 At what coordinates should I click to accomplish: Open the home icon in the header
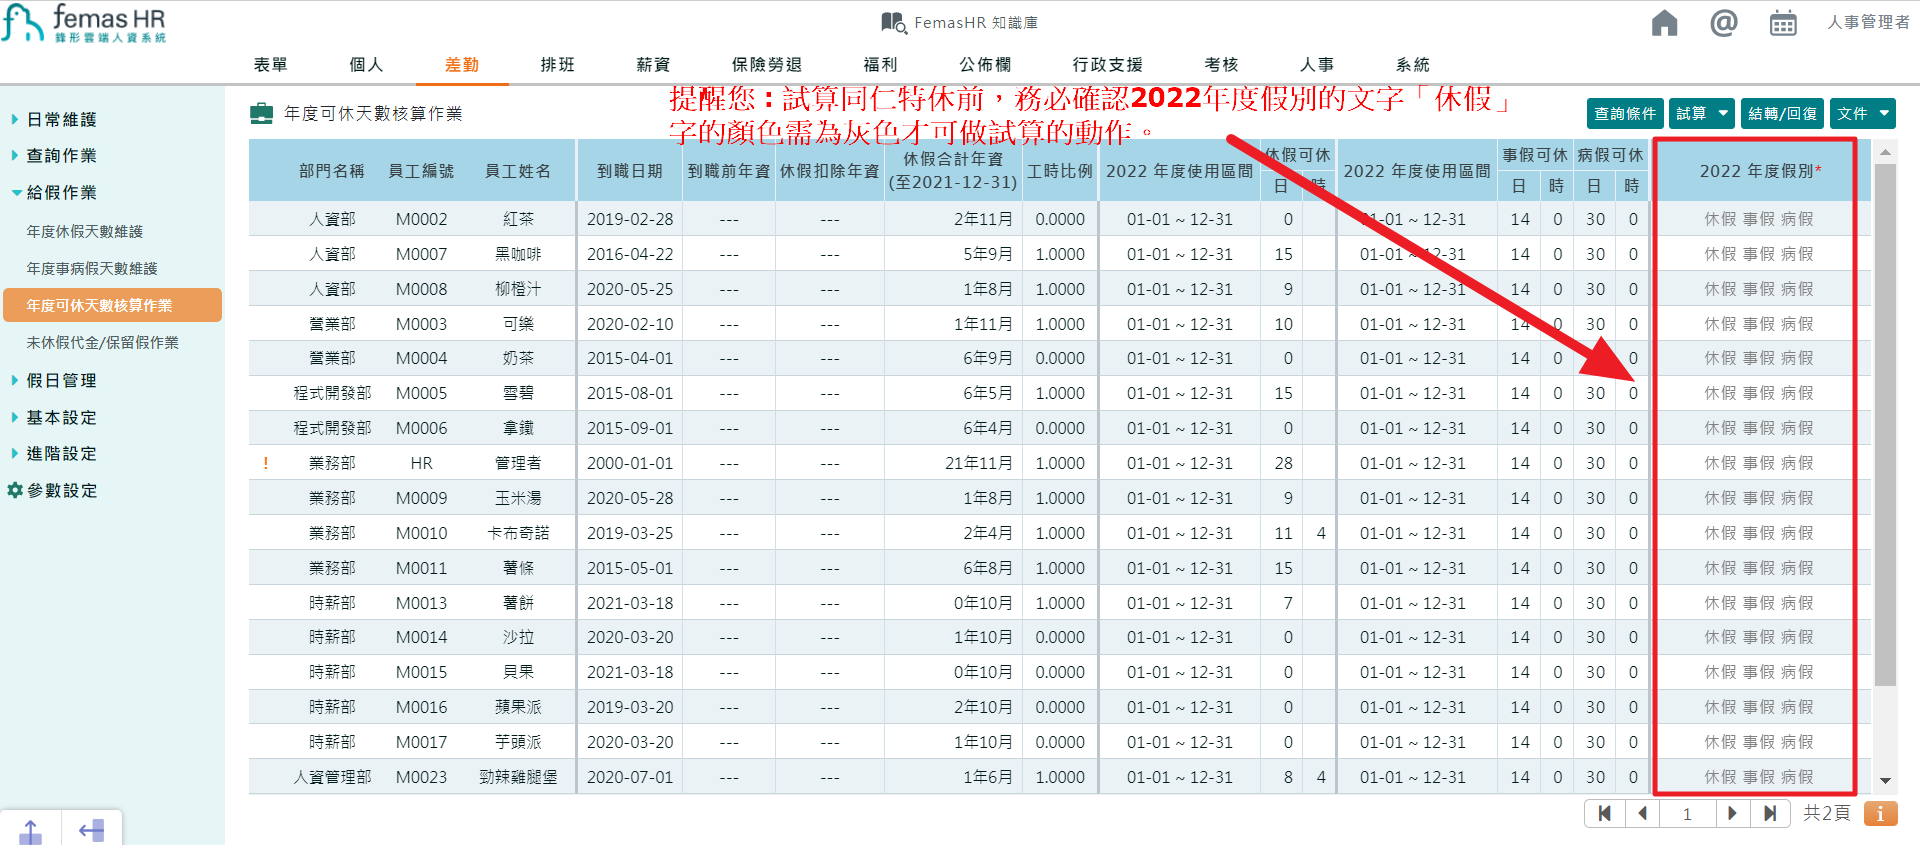[x=1664, y=22]
